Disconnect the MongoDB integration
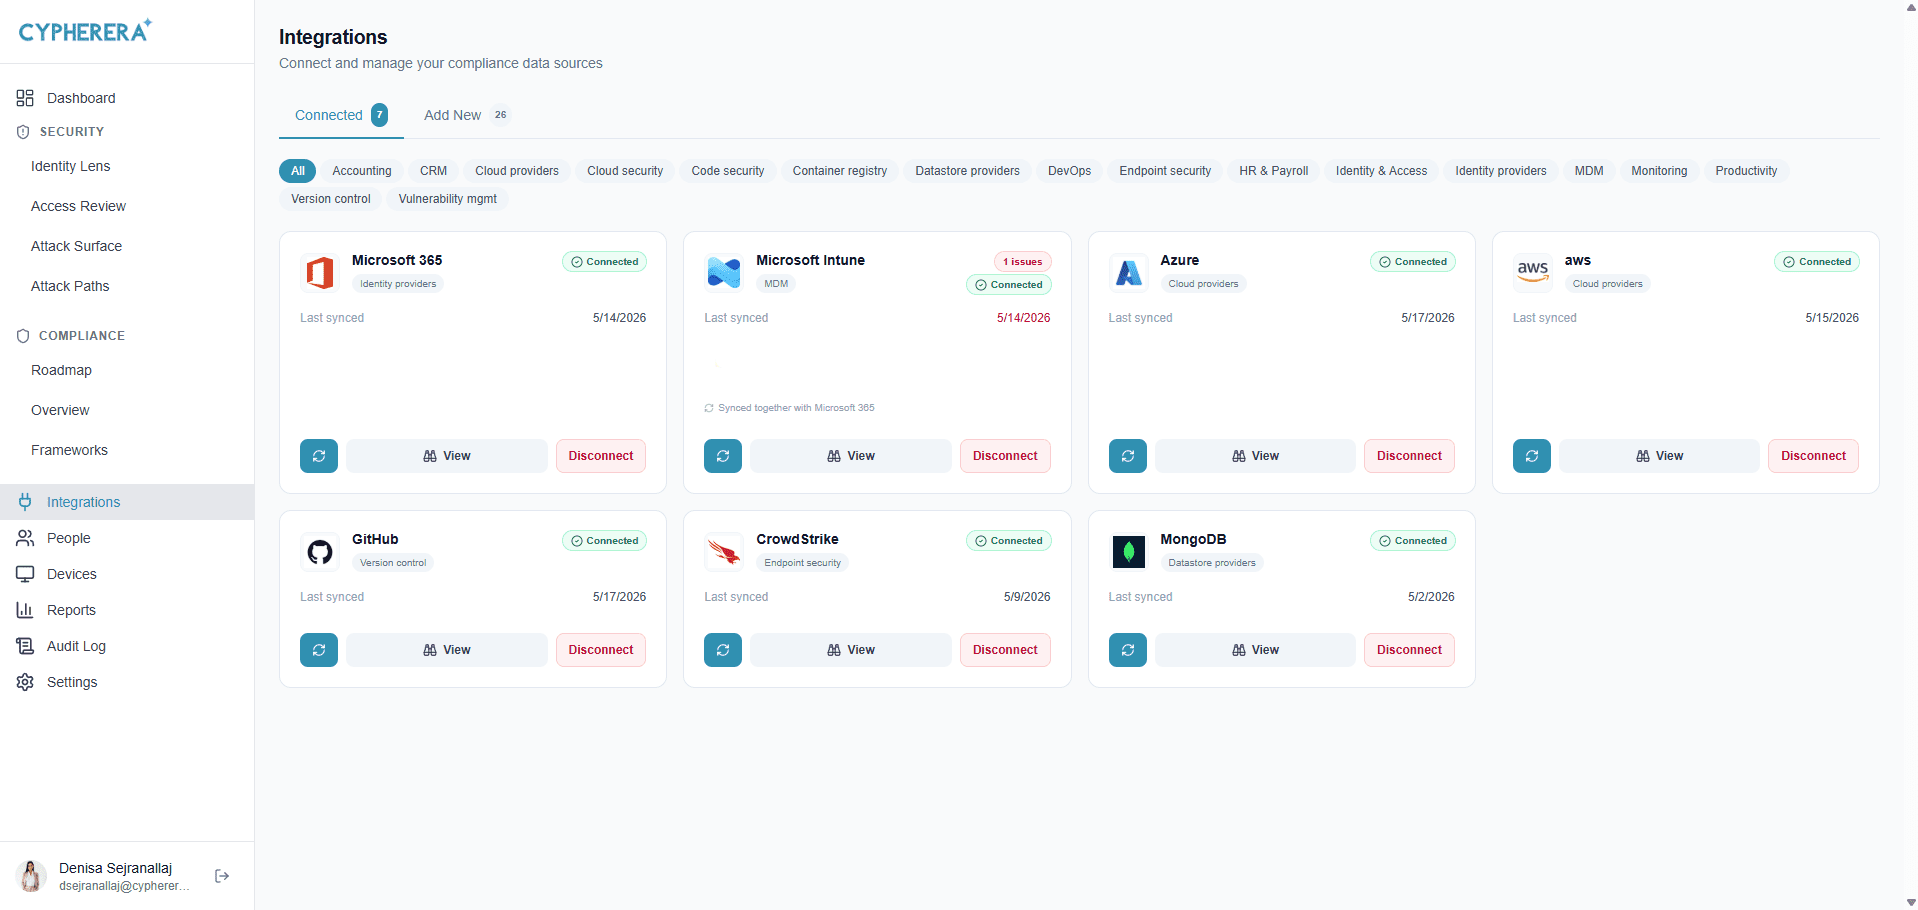 [1409, 650]
